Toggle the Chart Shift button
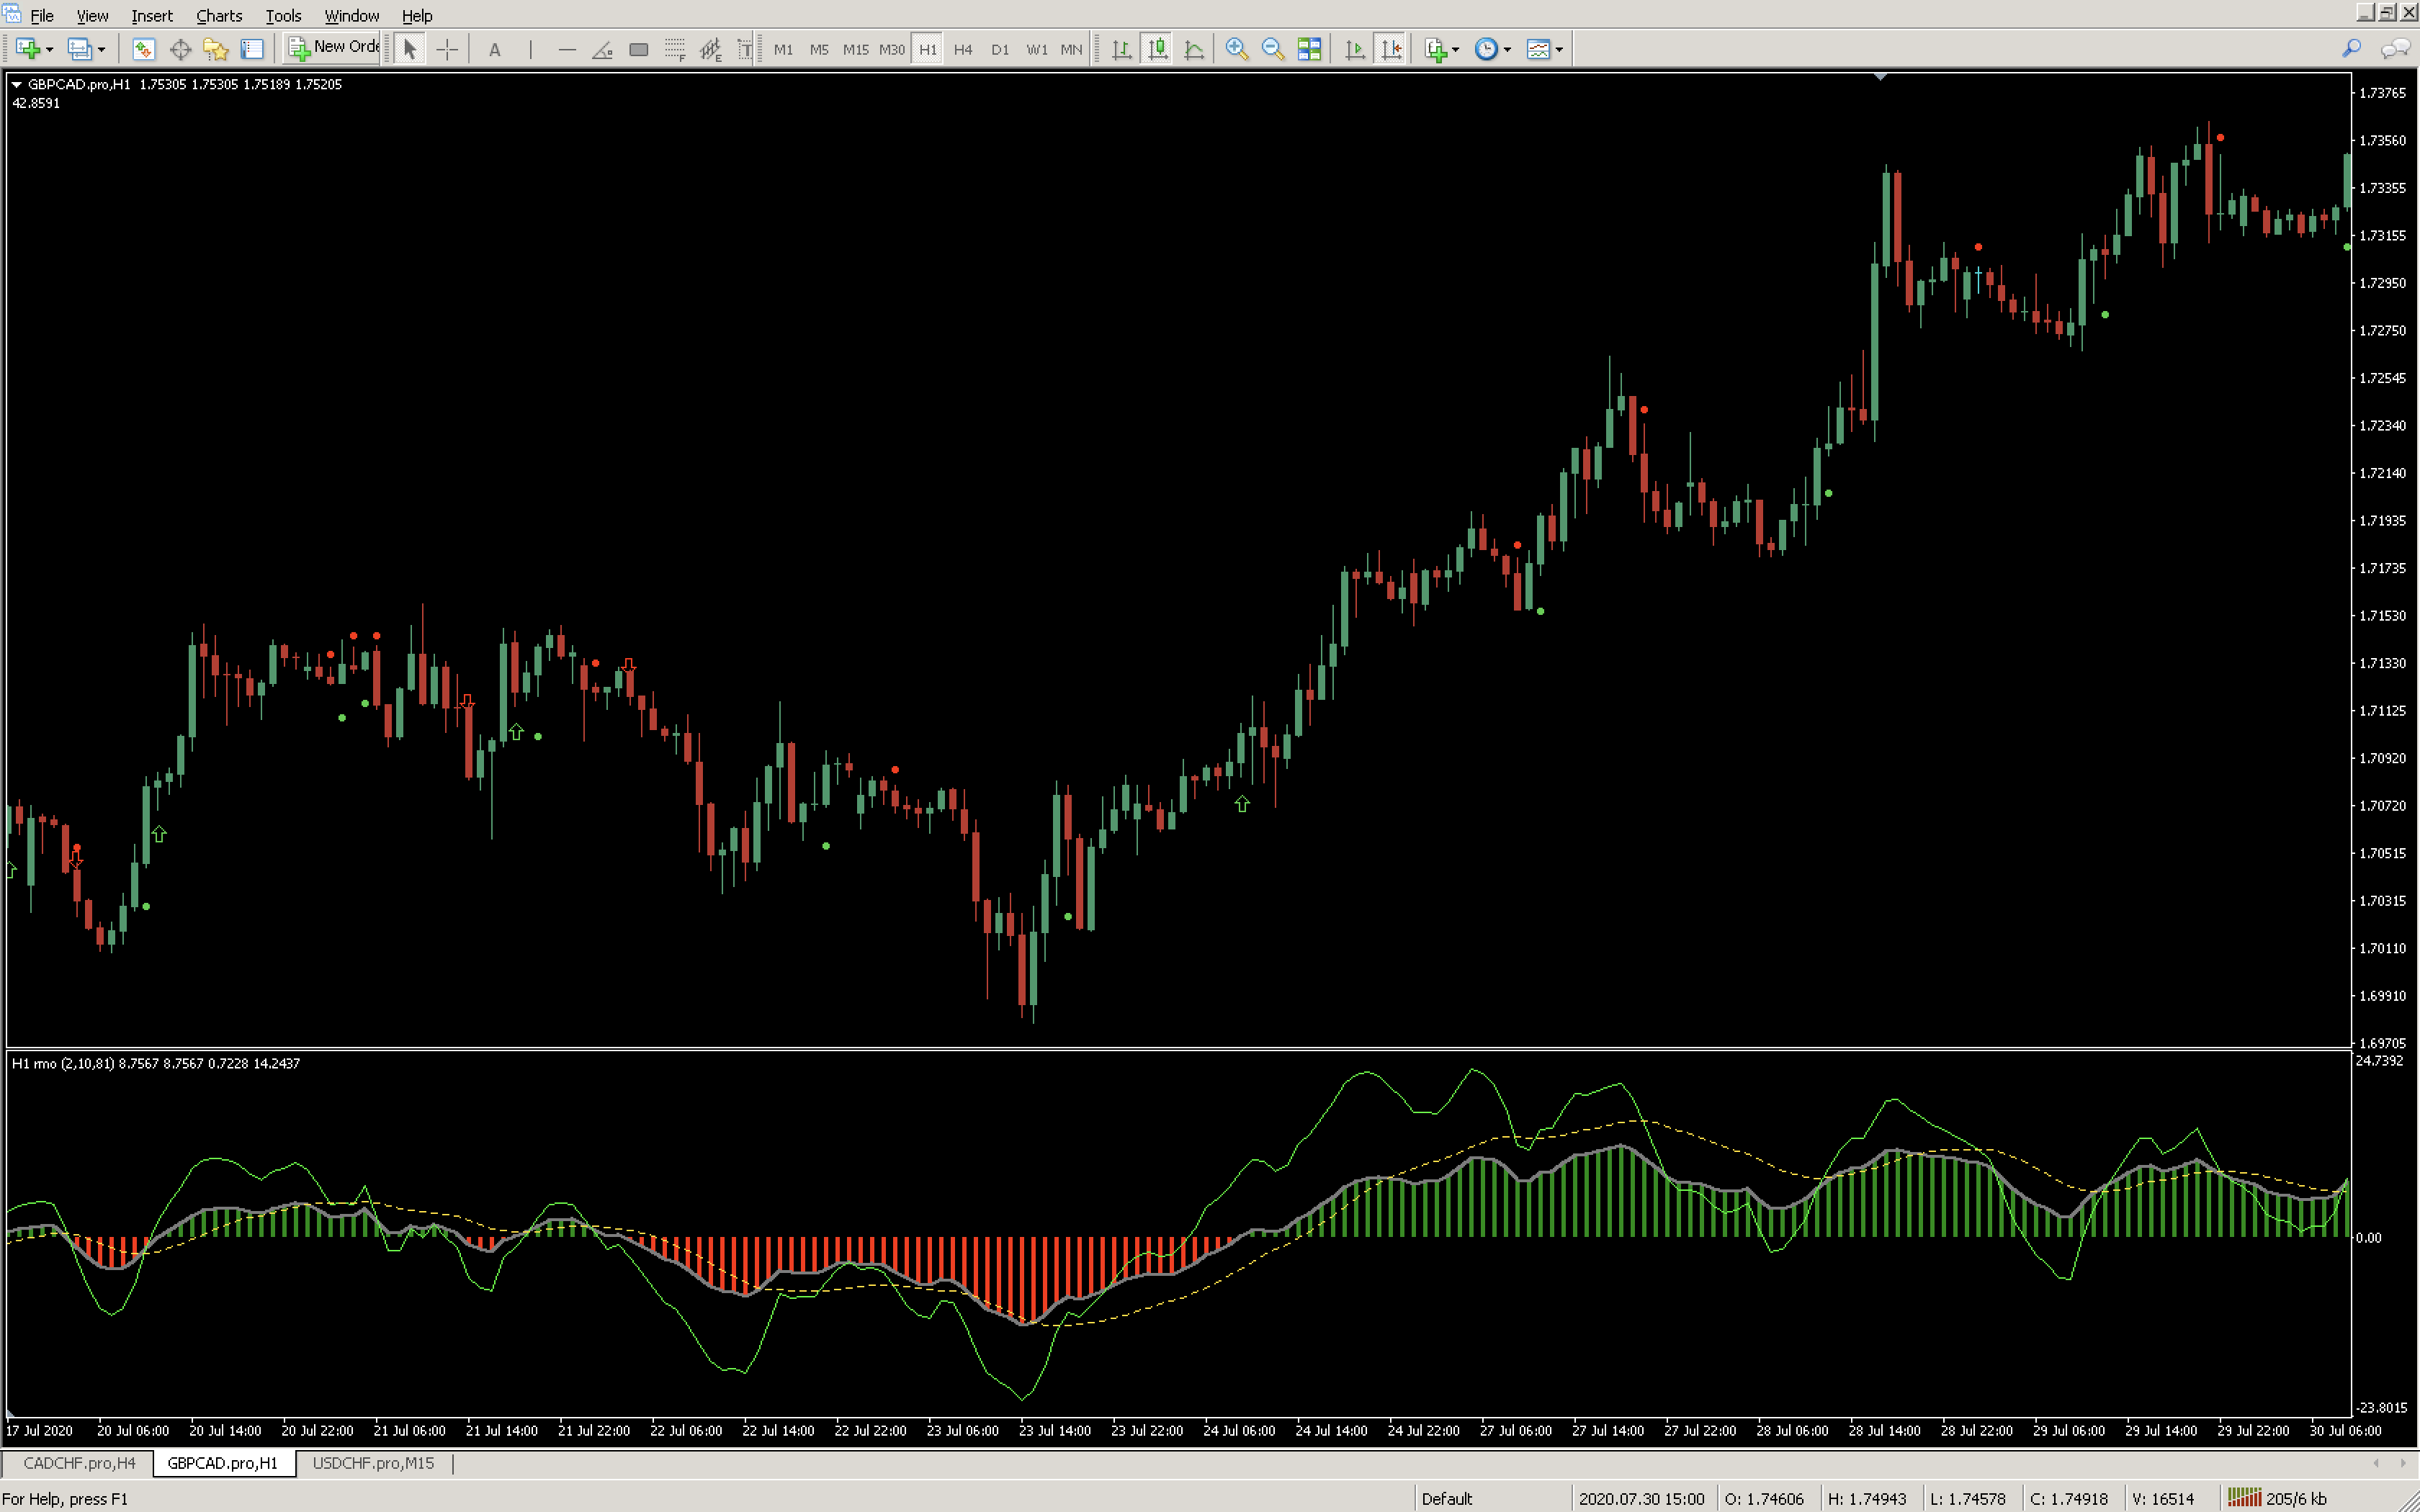Screen dimensions: 2420x1512 coord(1391,49)
